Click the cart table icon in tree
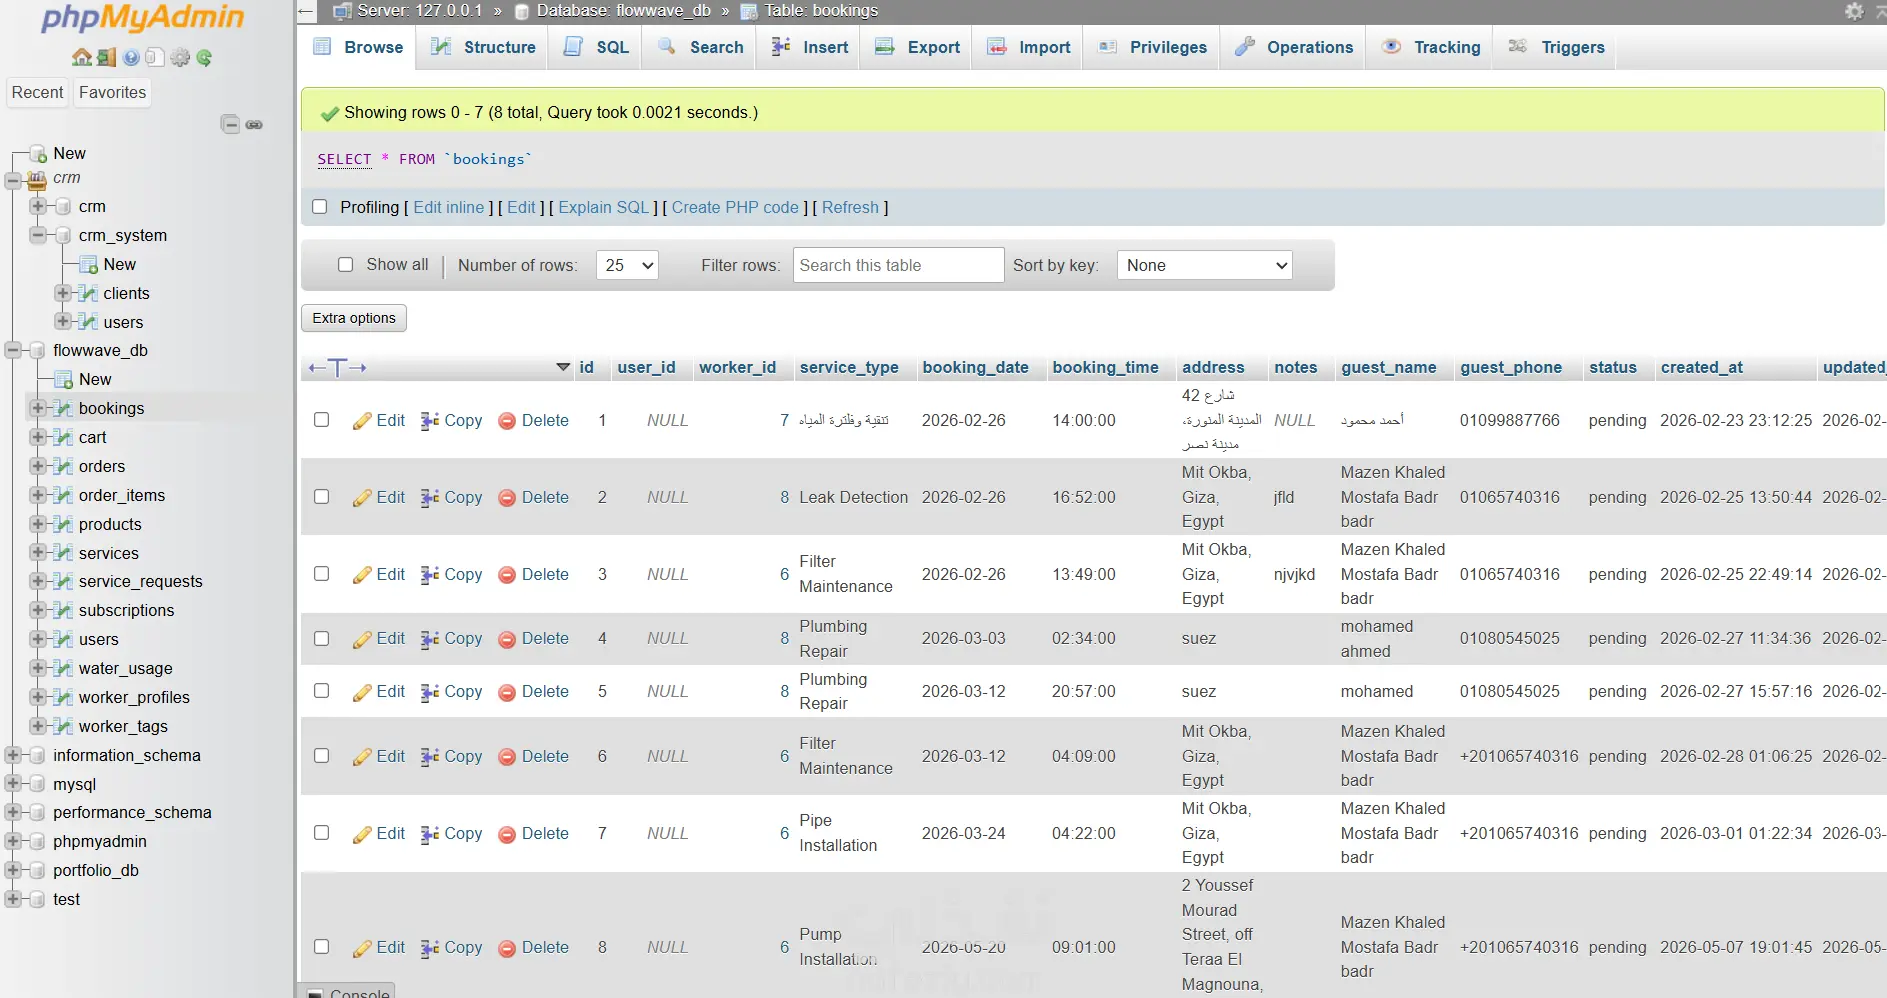Image resolution: width=1887 pixels, height=998 pixels. [64, 437]
